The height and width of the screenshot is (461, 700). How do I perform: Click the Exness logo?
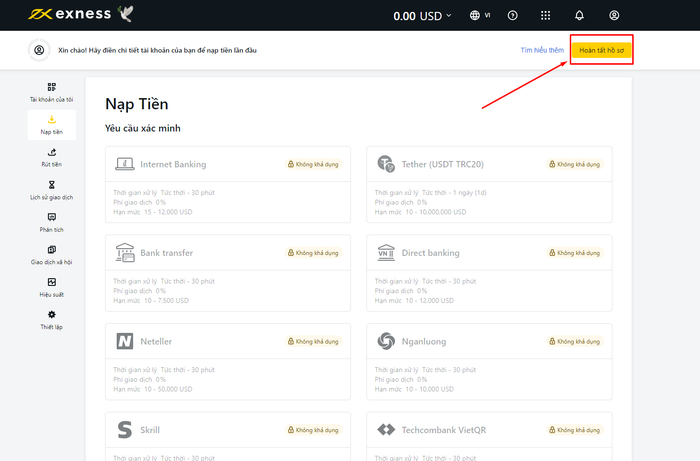(70, 14)
